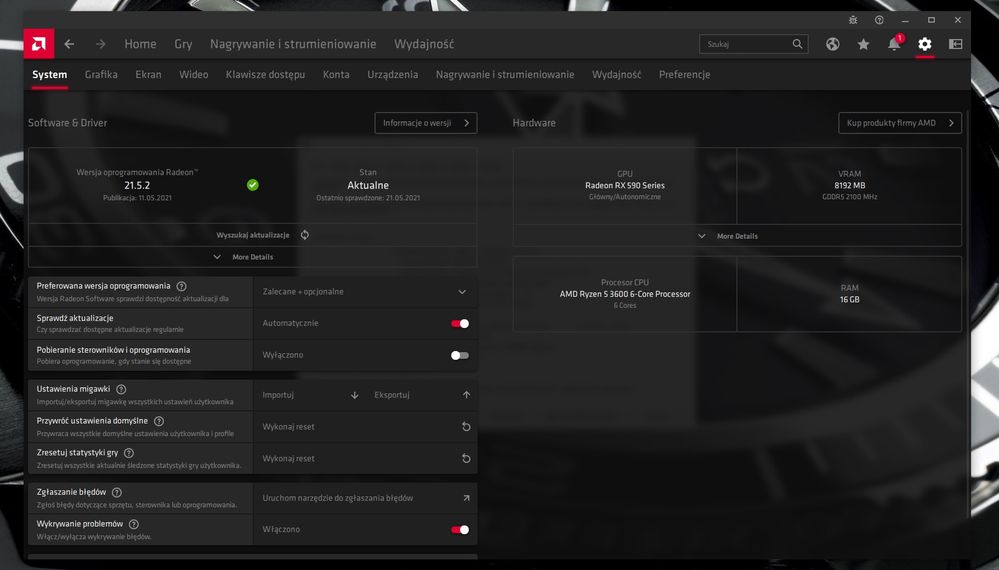Click the Eksportuj up arrow icon
Screen dimensions: 999x570
click(466, 395)
